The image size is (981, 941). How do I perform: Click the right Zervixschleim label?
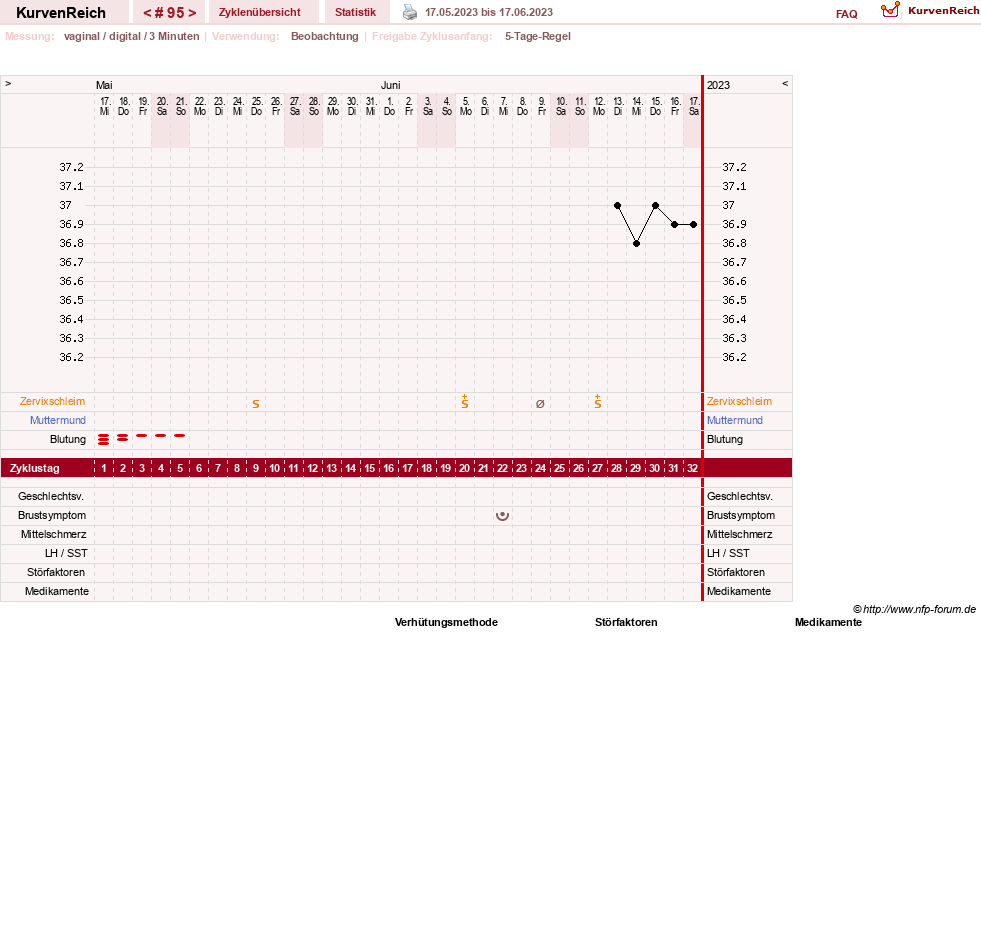coord(740,402)
